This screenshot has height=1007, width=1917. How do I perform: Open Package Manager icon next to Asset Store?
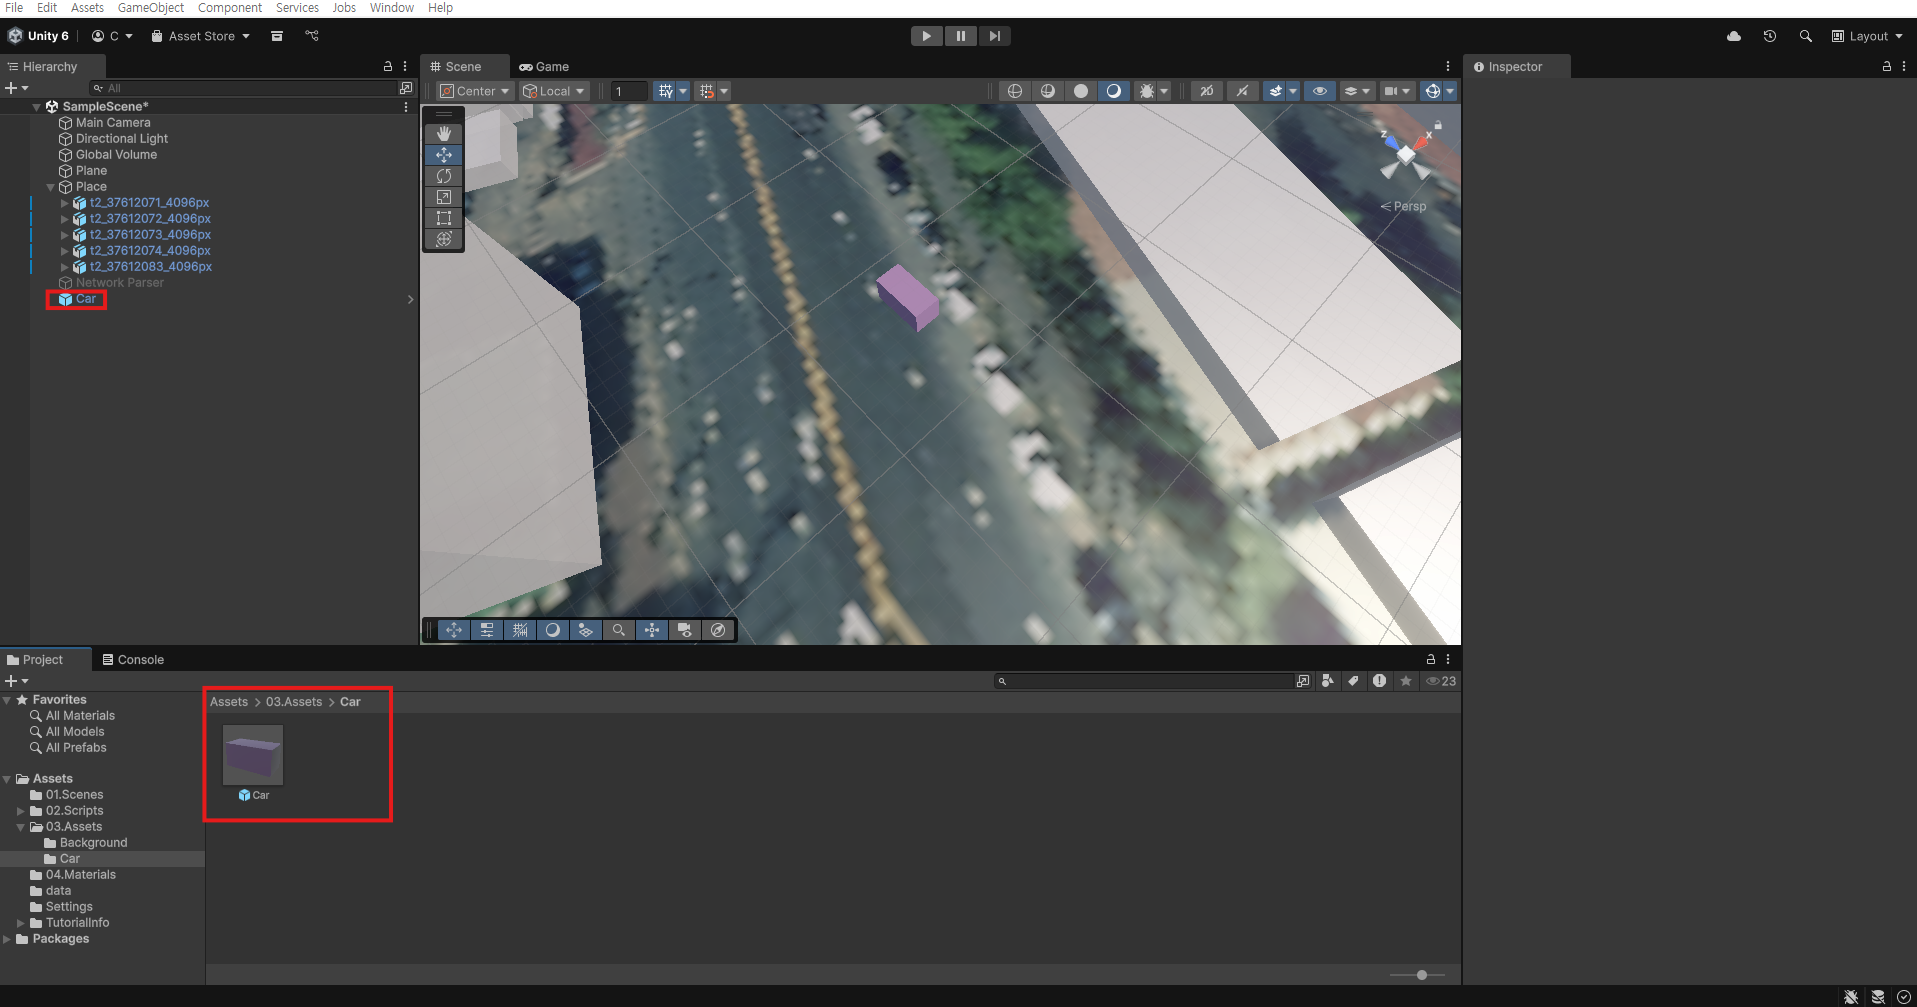tap(277, 36)
